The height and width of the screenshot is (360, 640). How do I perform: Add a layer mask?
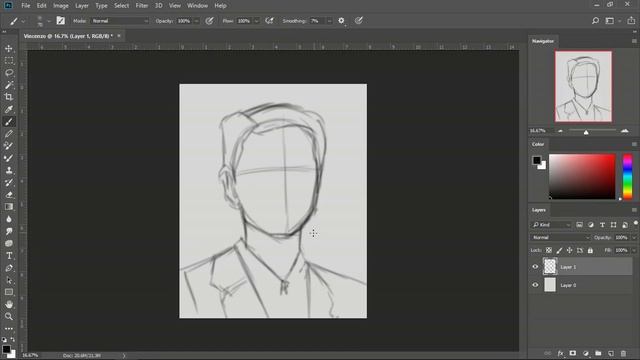click(573, 353)
